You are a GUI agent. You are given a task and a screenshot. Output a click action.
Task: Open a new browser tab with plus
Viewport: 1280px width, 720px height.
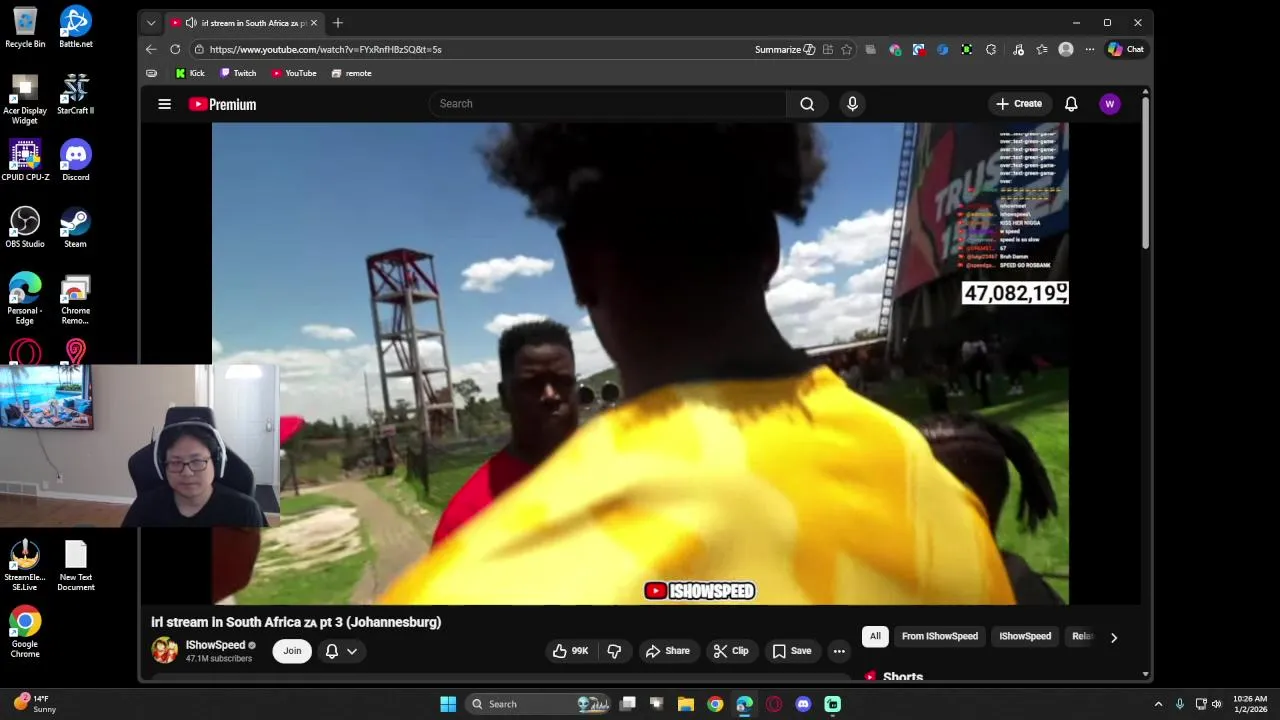[338, 23]
